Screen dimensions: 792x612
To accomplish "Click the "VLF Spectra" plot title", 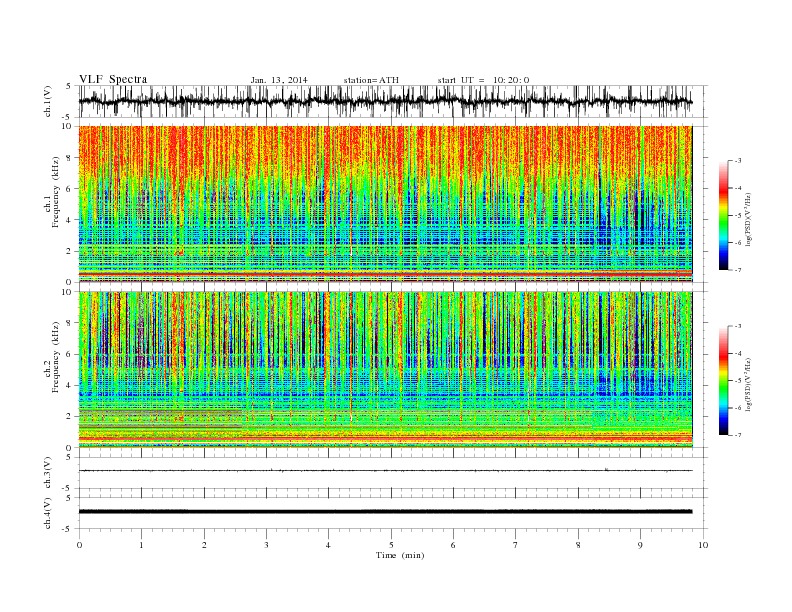I will point(113,79).
